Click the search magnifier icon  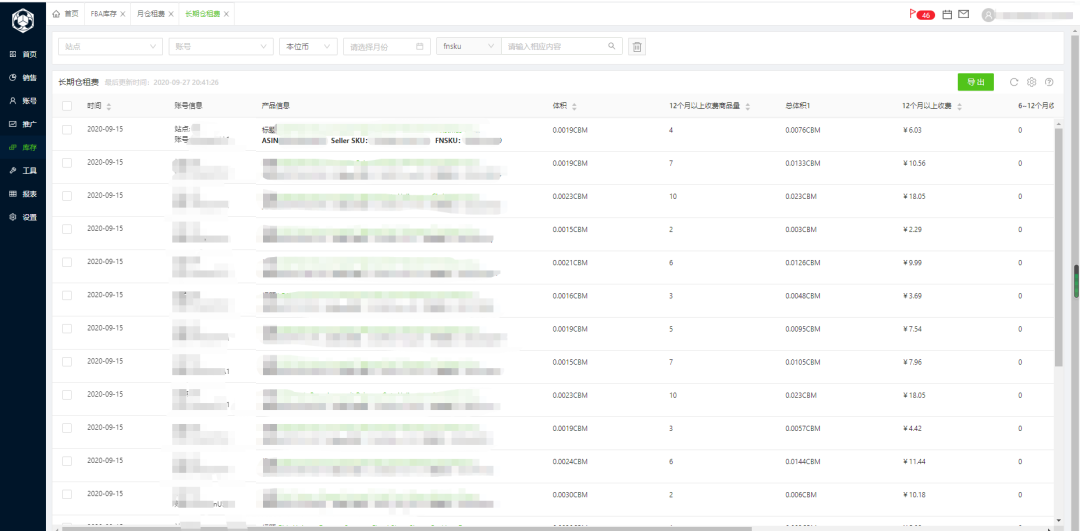[x=611, y=46]
